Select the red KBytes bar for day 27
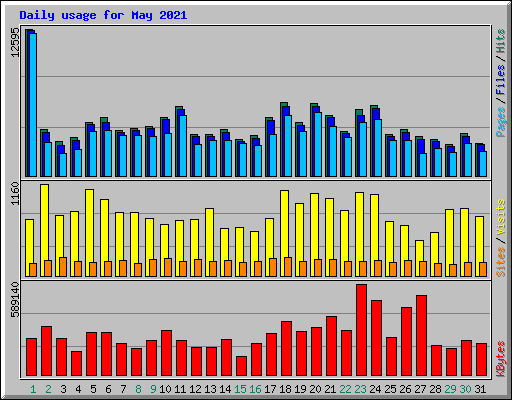The image size is (512, 400). (421, 336)
